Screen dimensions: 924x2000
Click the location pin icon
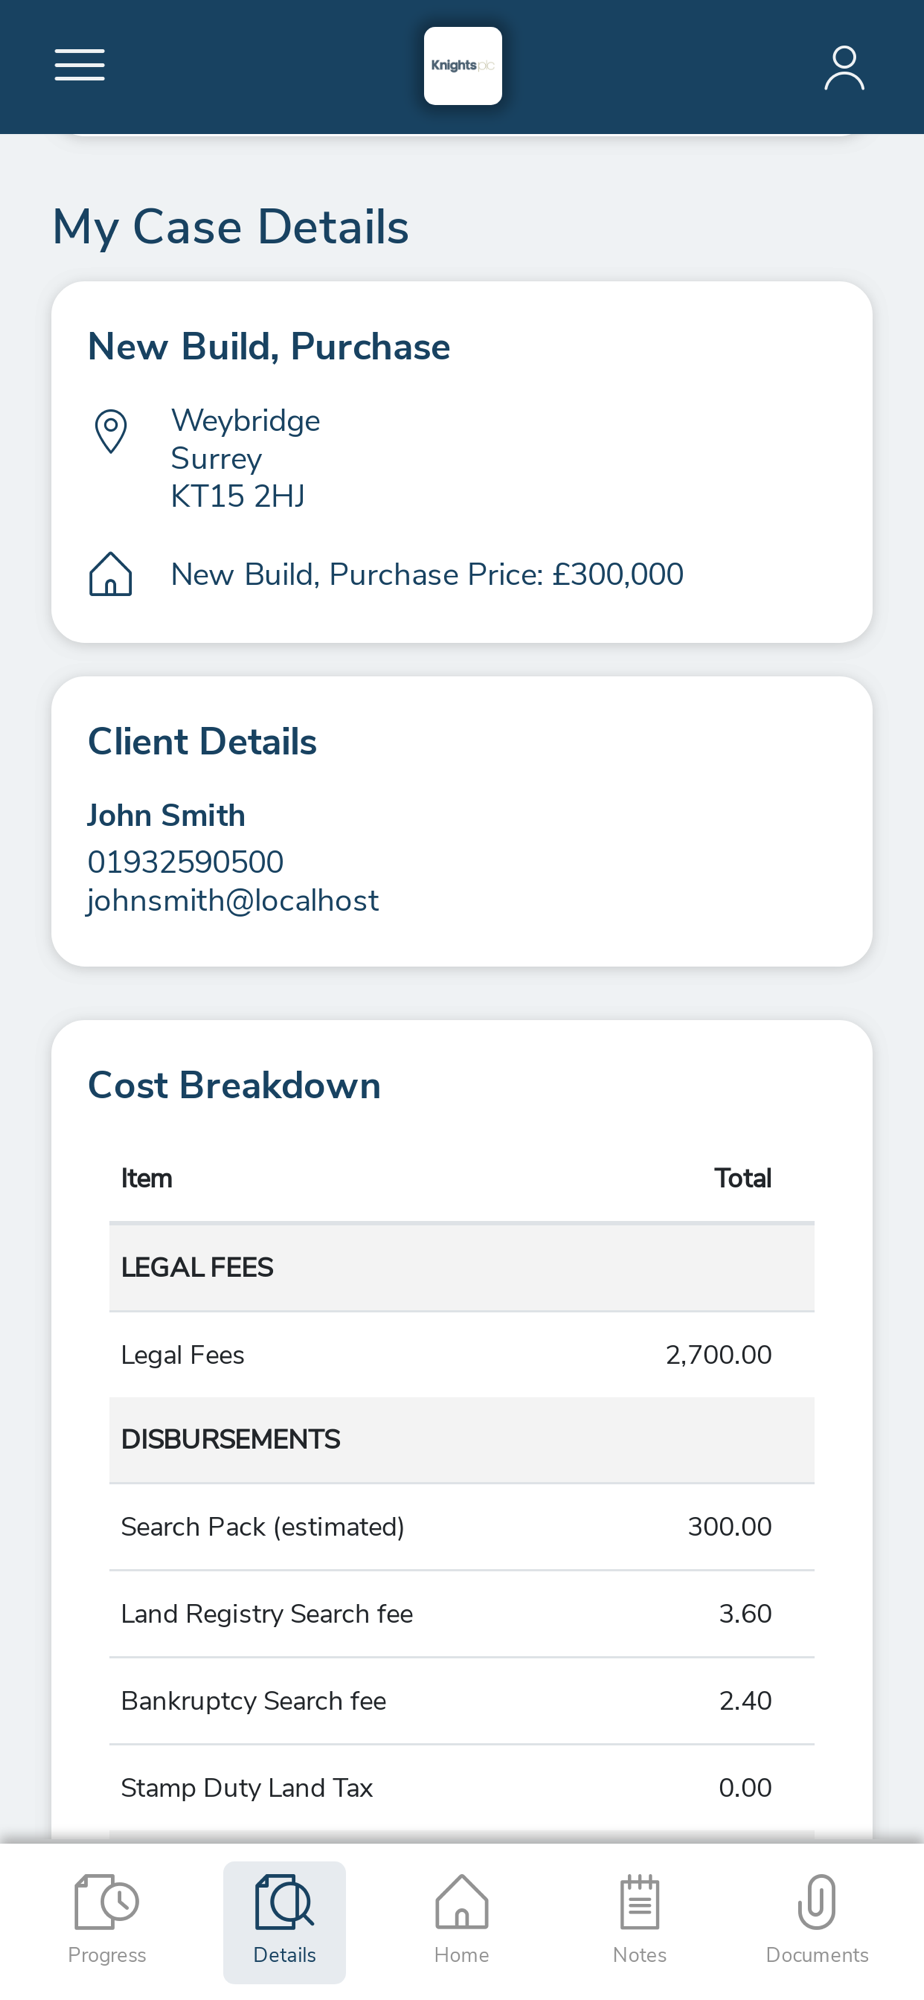pos(111,432)
